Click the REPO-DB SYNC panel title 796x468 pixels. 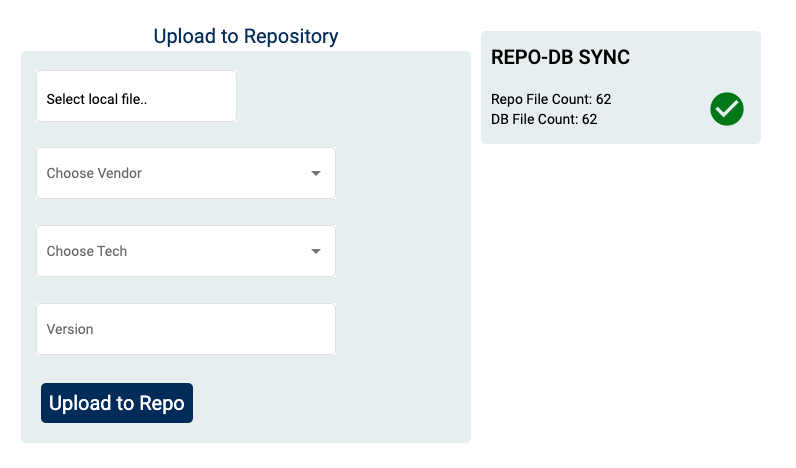coord(560,57)
